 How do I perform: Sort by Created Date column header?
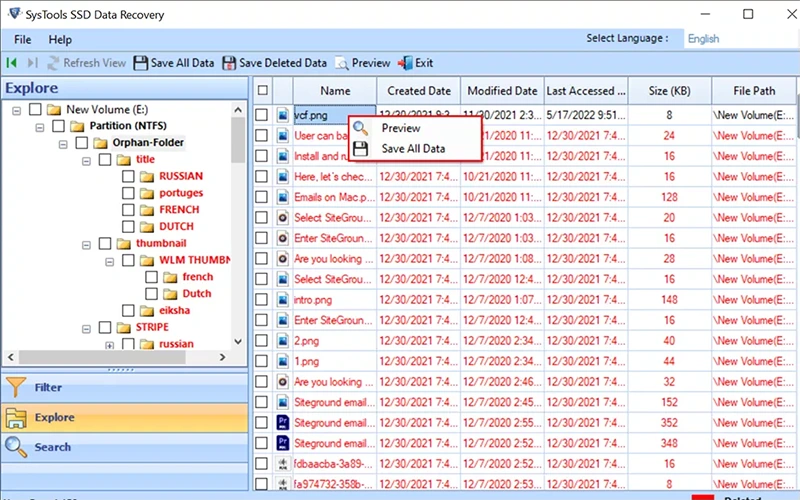(x=419, y=91)
